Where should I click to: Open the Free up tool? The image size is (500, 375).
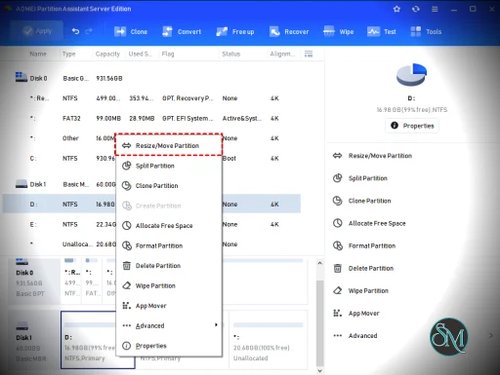(x=235, y=32)
